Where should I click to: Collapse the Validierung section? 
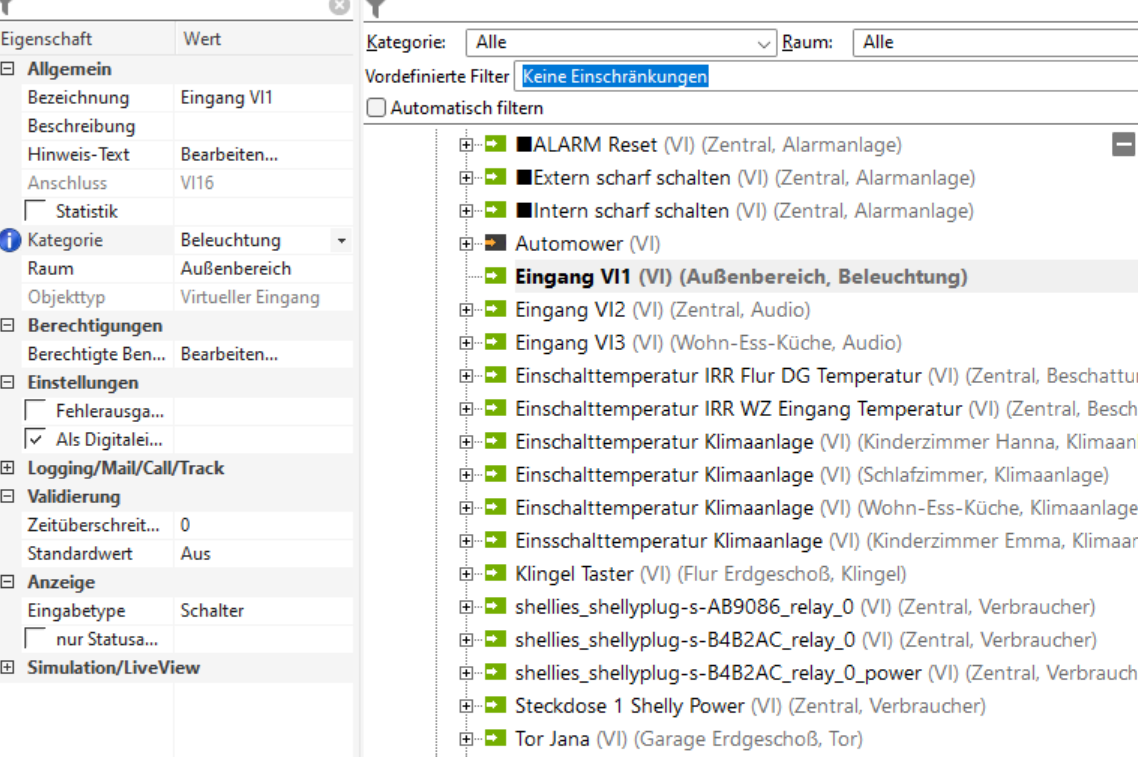click(x=7, y=496)
